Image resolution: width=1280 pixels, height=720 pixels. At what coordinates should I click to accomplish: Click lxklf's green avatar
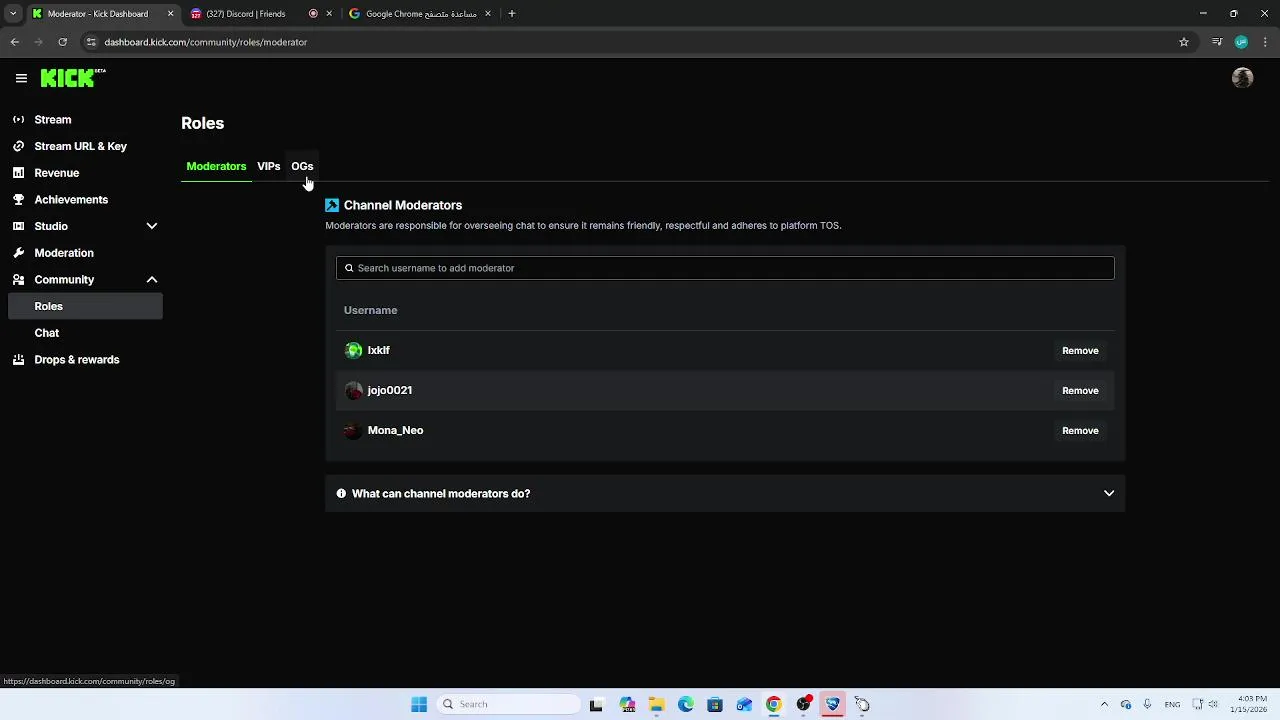[353, 350]
